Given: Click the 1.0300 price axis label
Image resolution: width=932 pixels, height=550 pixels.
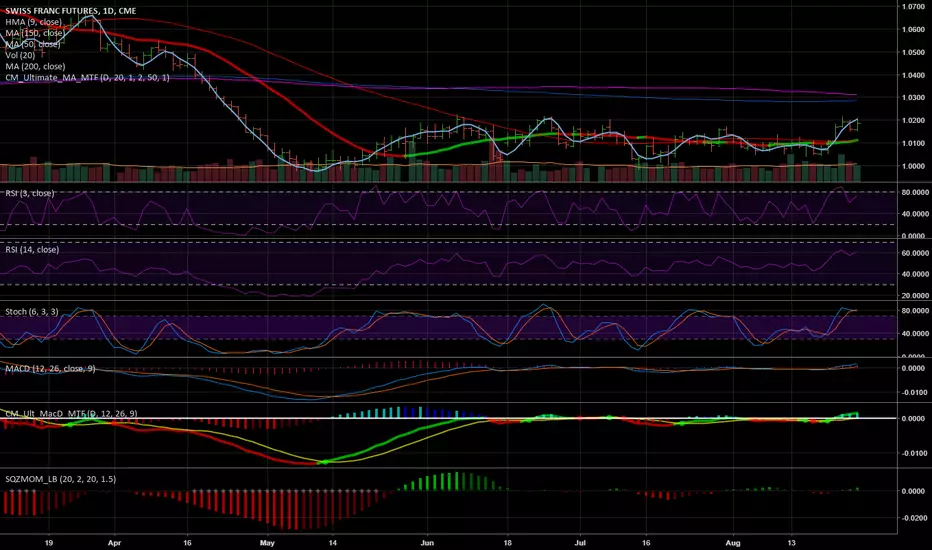Looking at the screenshot, I should [913, 98].
